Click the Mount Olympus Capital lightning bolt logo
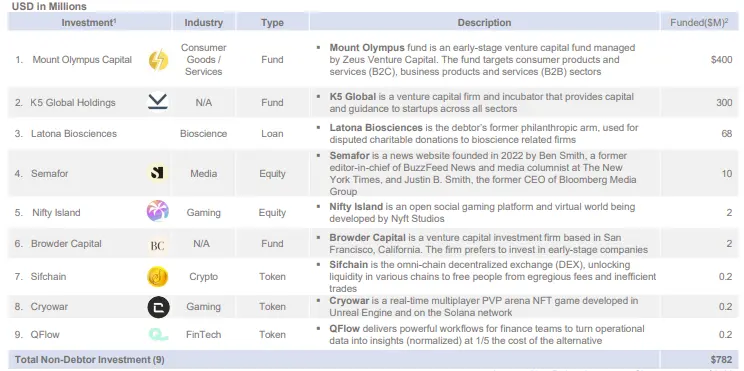The image size is (744, 371). tap(158, 60)
